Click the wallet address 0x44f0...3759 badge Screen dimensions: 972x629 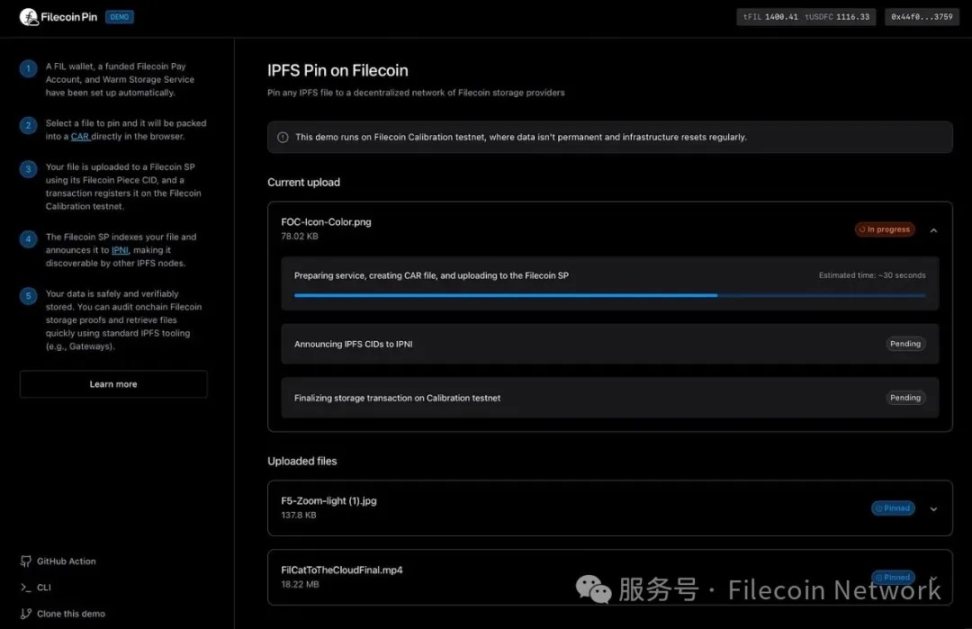(x=921, y=17)
